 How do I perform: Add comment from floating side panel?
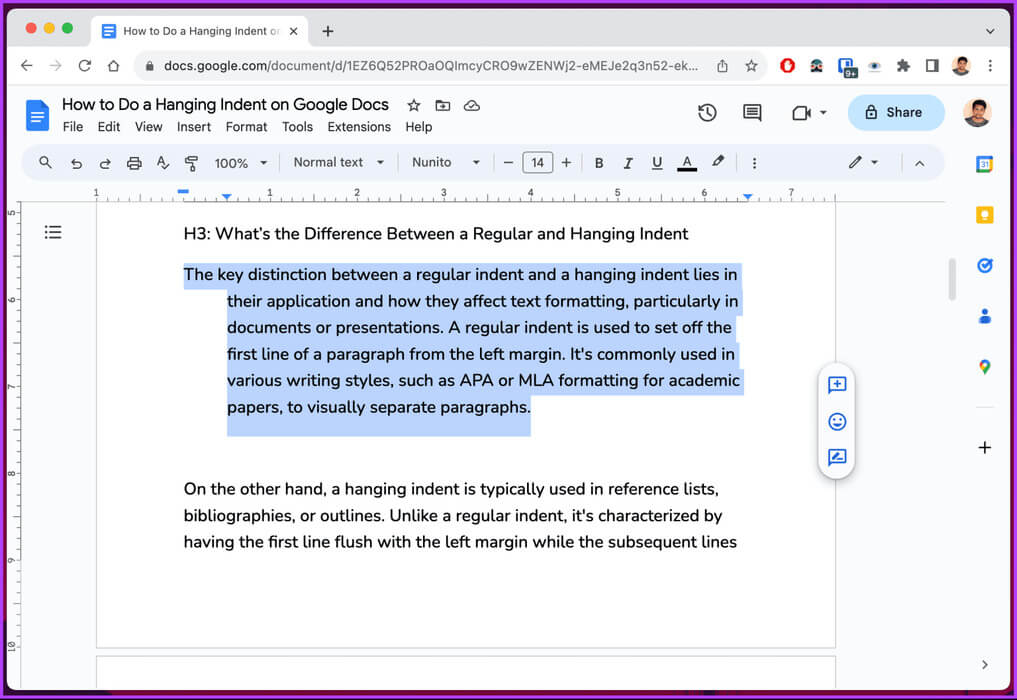pos(837,385)
